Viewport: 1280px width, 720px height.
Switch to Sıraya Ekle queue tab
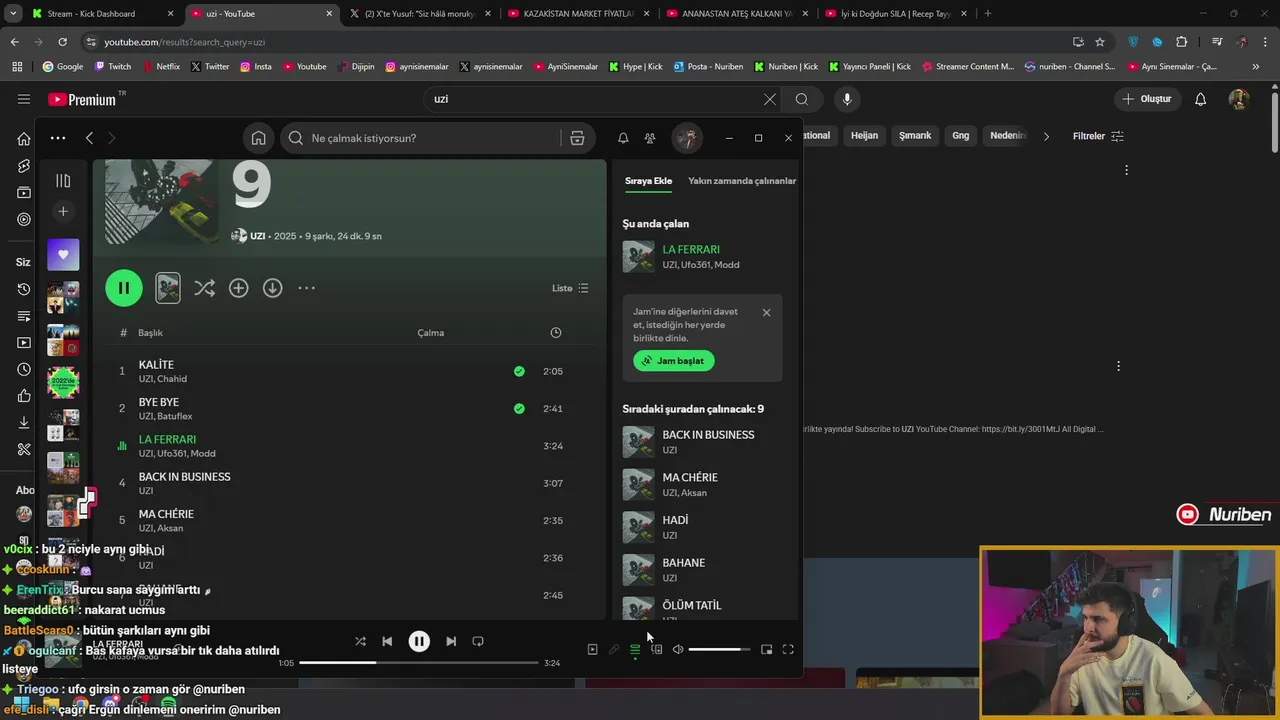coord(648,181)
